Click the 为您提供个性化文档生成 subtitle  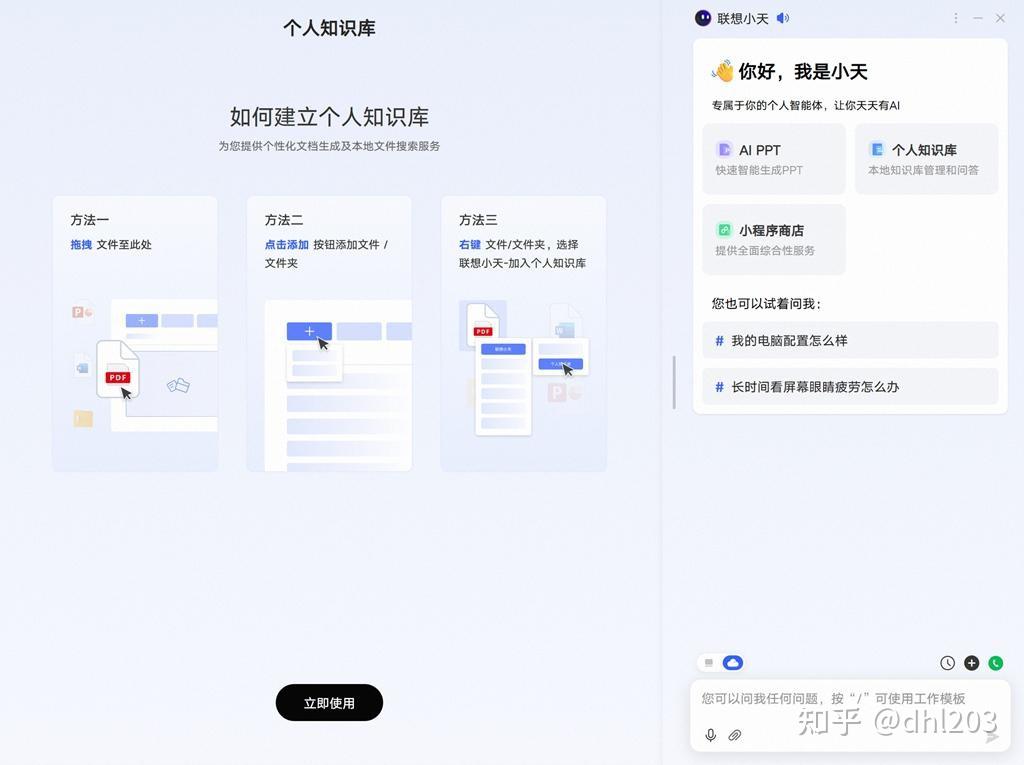(x=329, y=146)
